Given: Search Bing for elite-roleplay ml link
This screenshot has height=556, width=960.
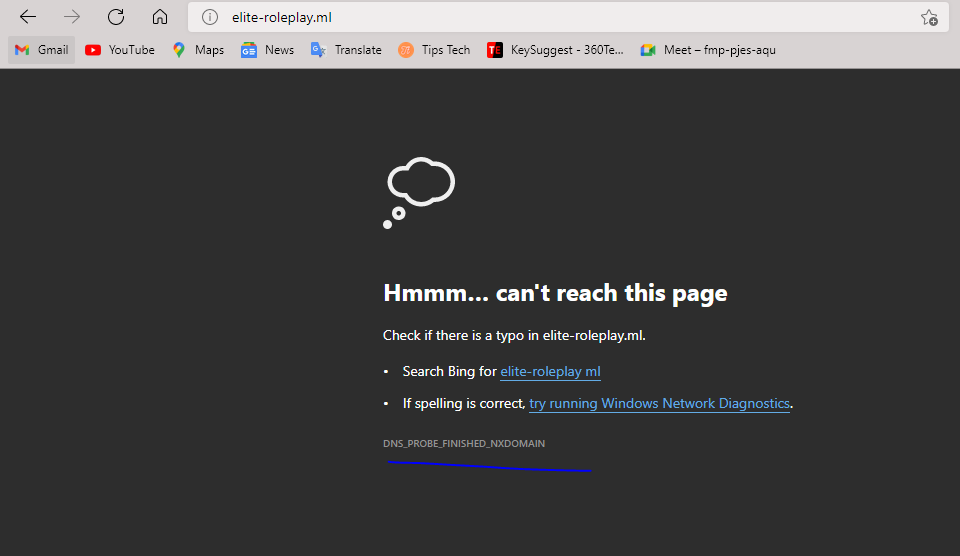Looking at the screenshot, I should tap(550, 372).
